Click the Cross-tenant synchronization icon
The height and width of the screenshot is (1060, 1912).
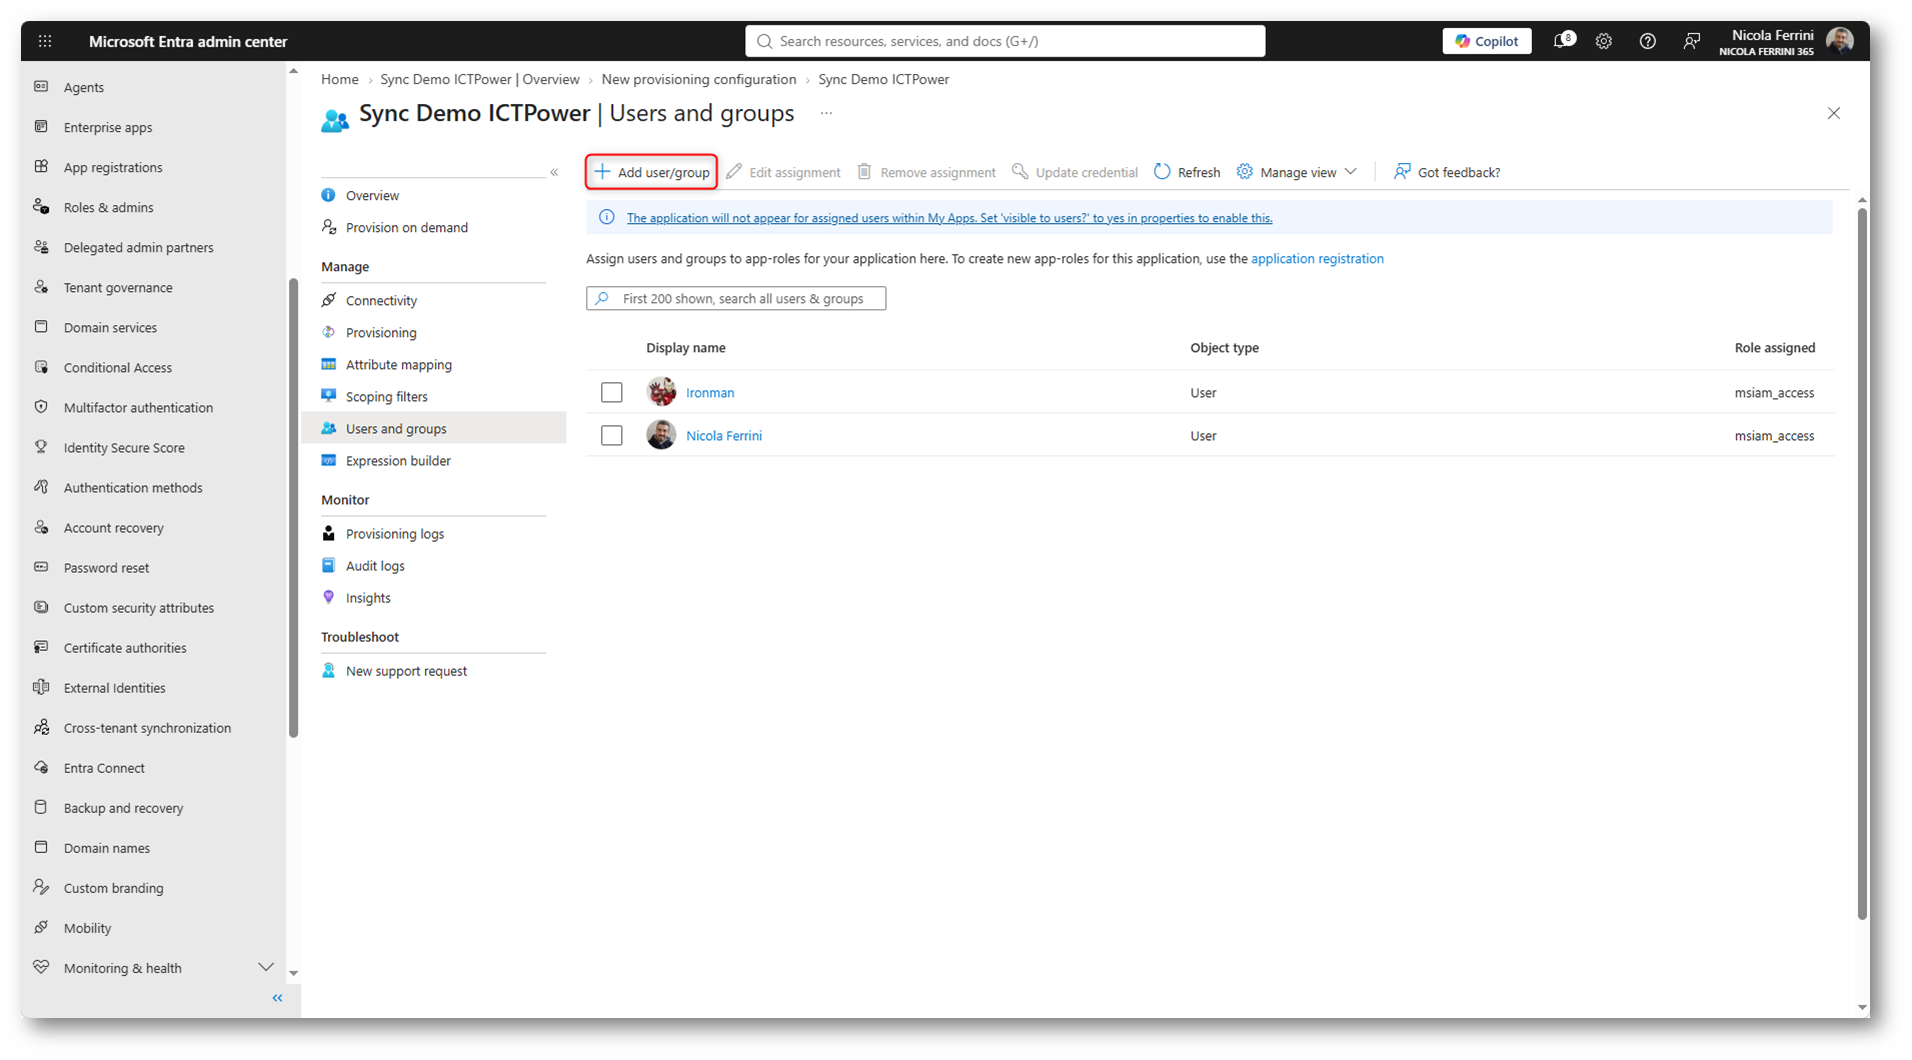[x=41, y=727]
